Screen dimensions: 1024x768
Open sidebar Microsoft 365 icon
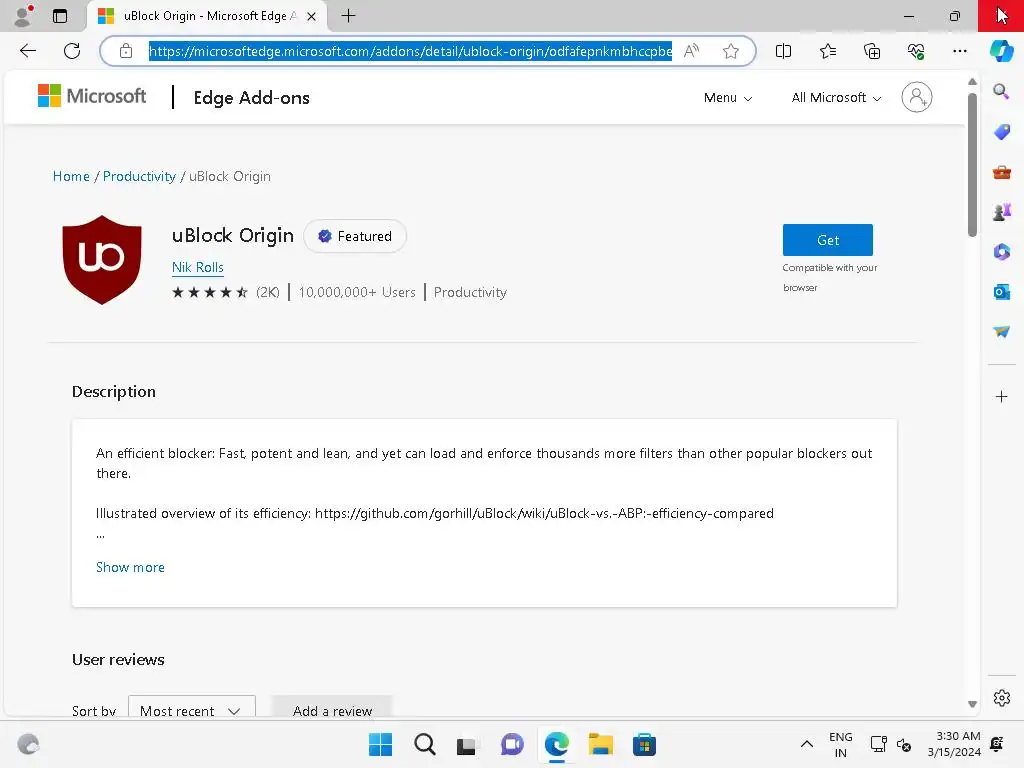[1001, 252]
